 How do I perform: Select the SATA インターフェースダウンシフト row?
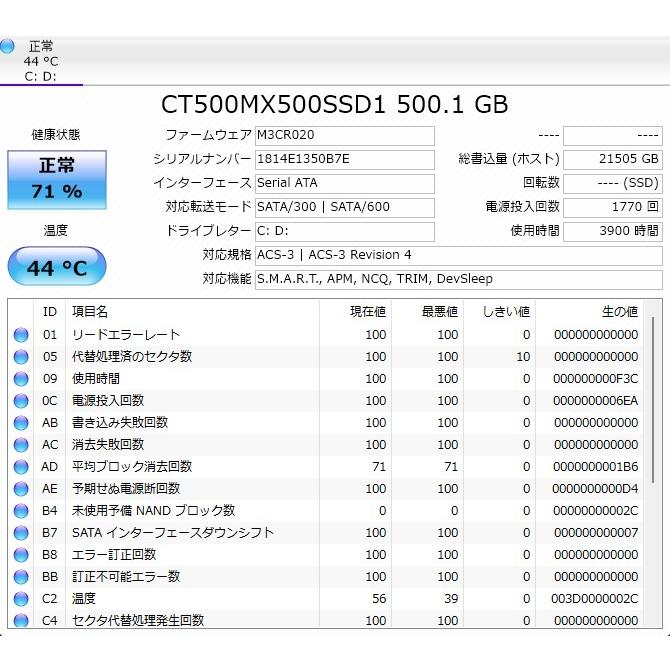(326, 533)
